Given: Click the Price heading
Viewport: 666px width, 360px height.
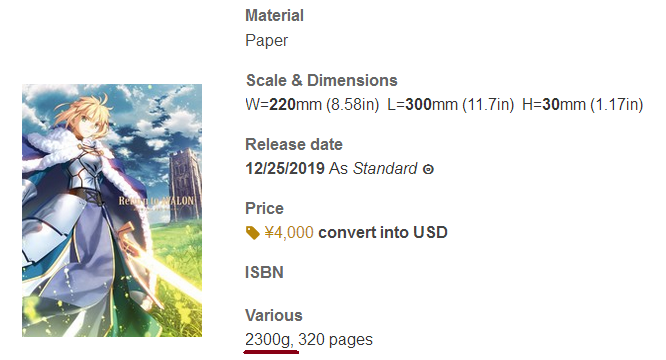Looking at the screenshot, I should [x=264, y=208].
